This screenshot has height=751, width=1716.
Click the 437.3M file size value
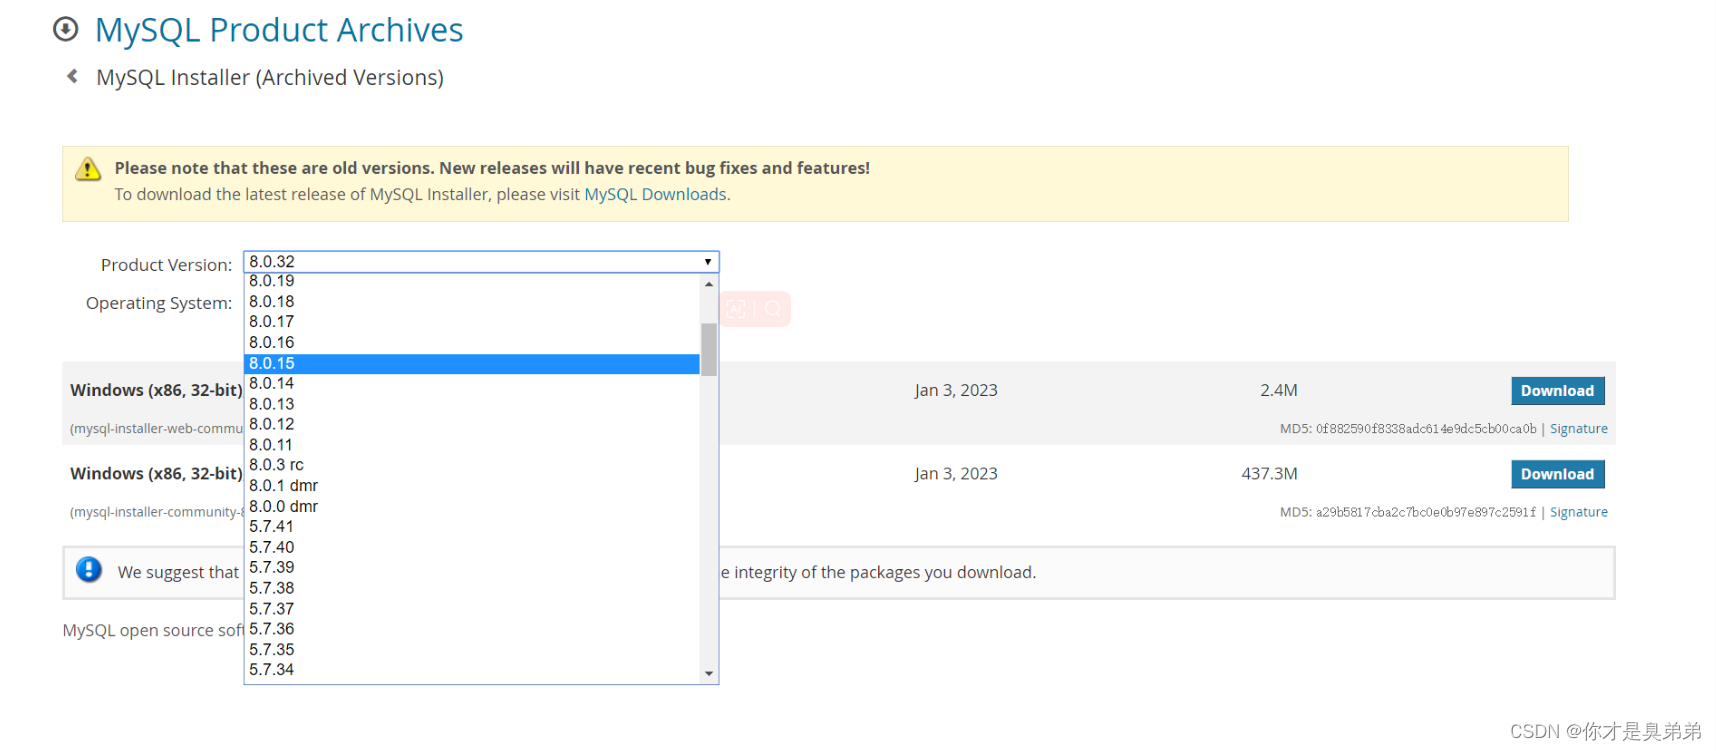coord(1269,473)
